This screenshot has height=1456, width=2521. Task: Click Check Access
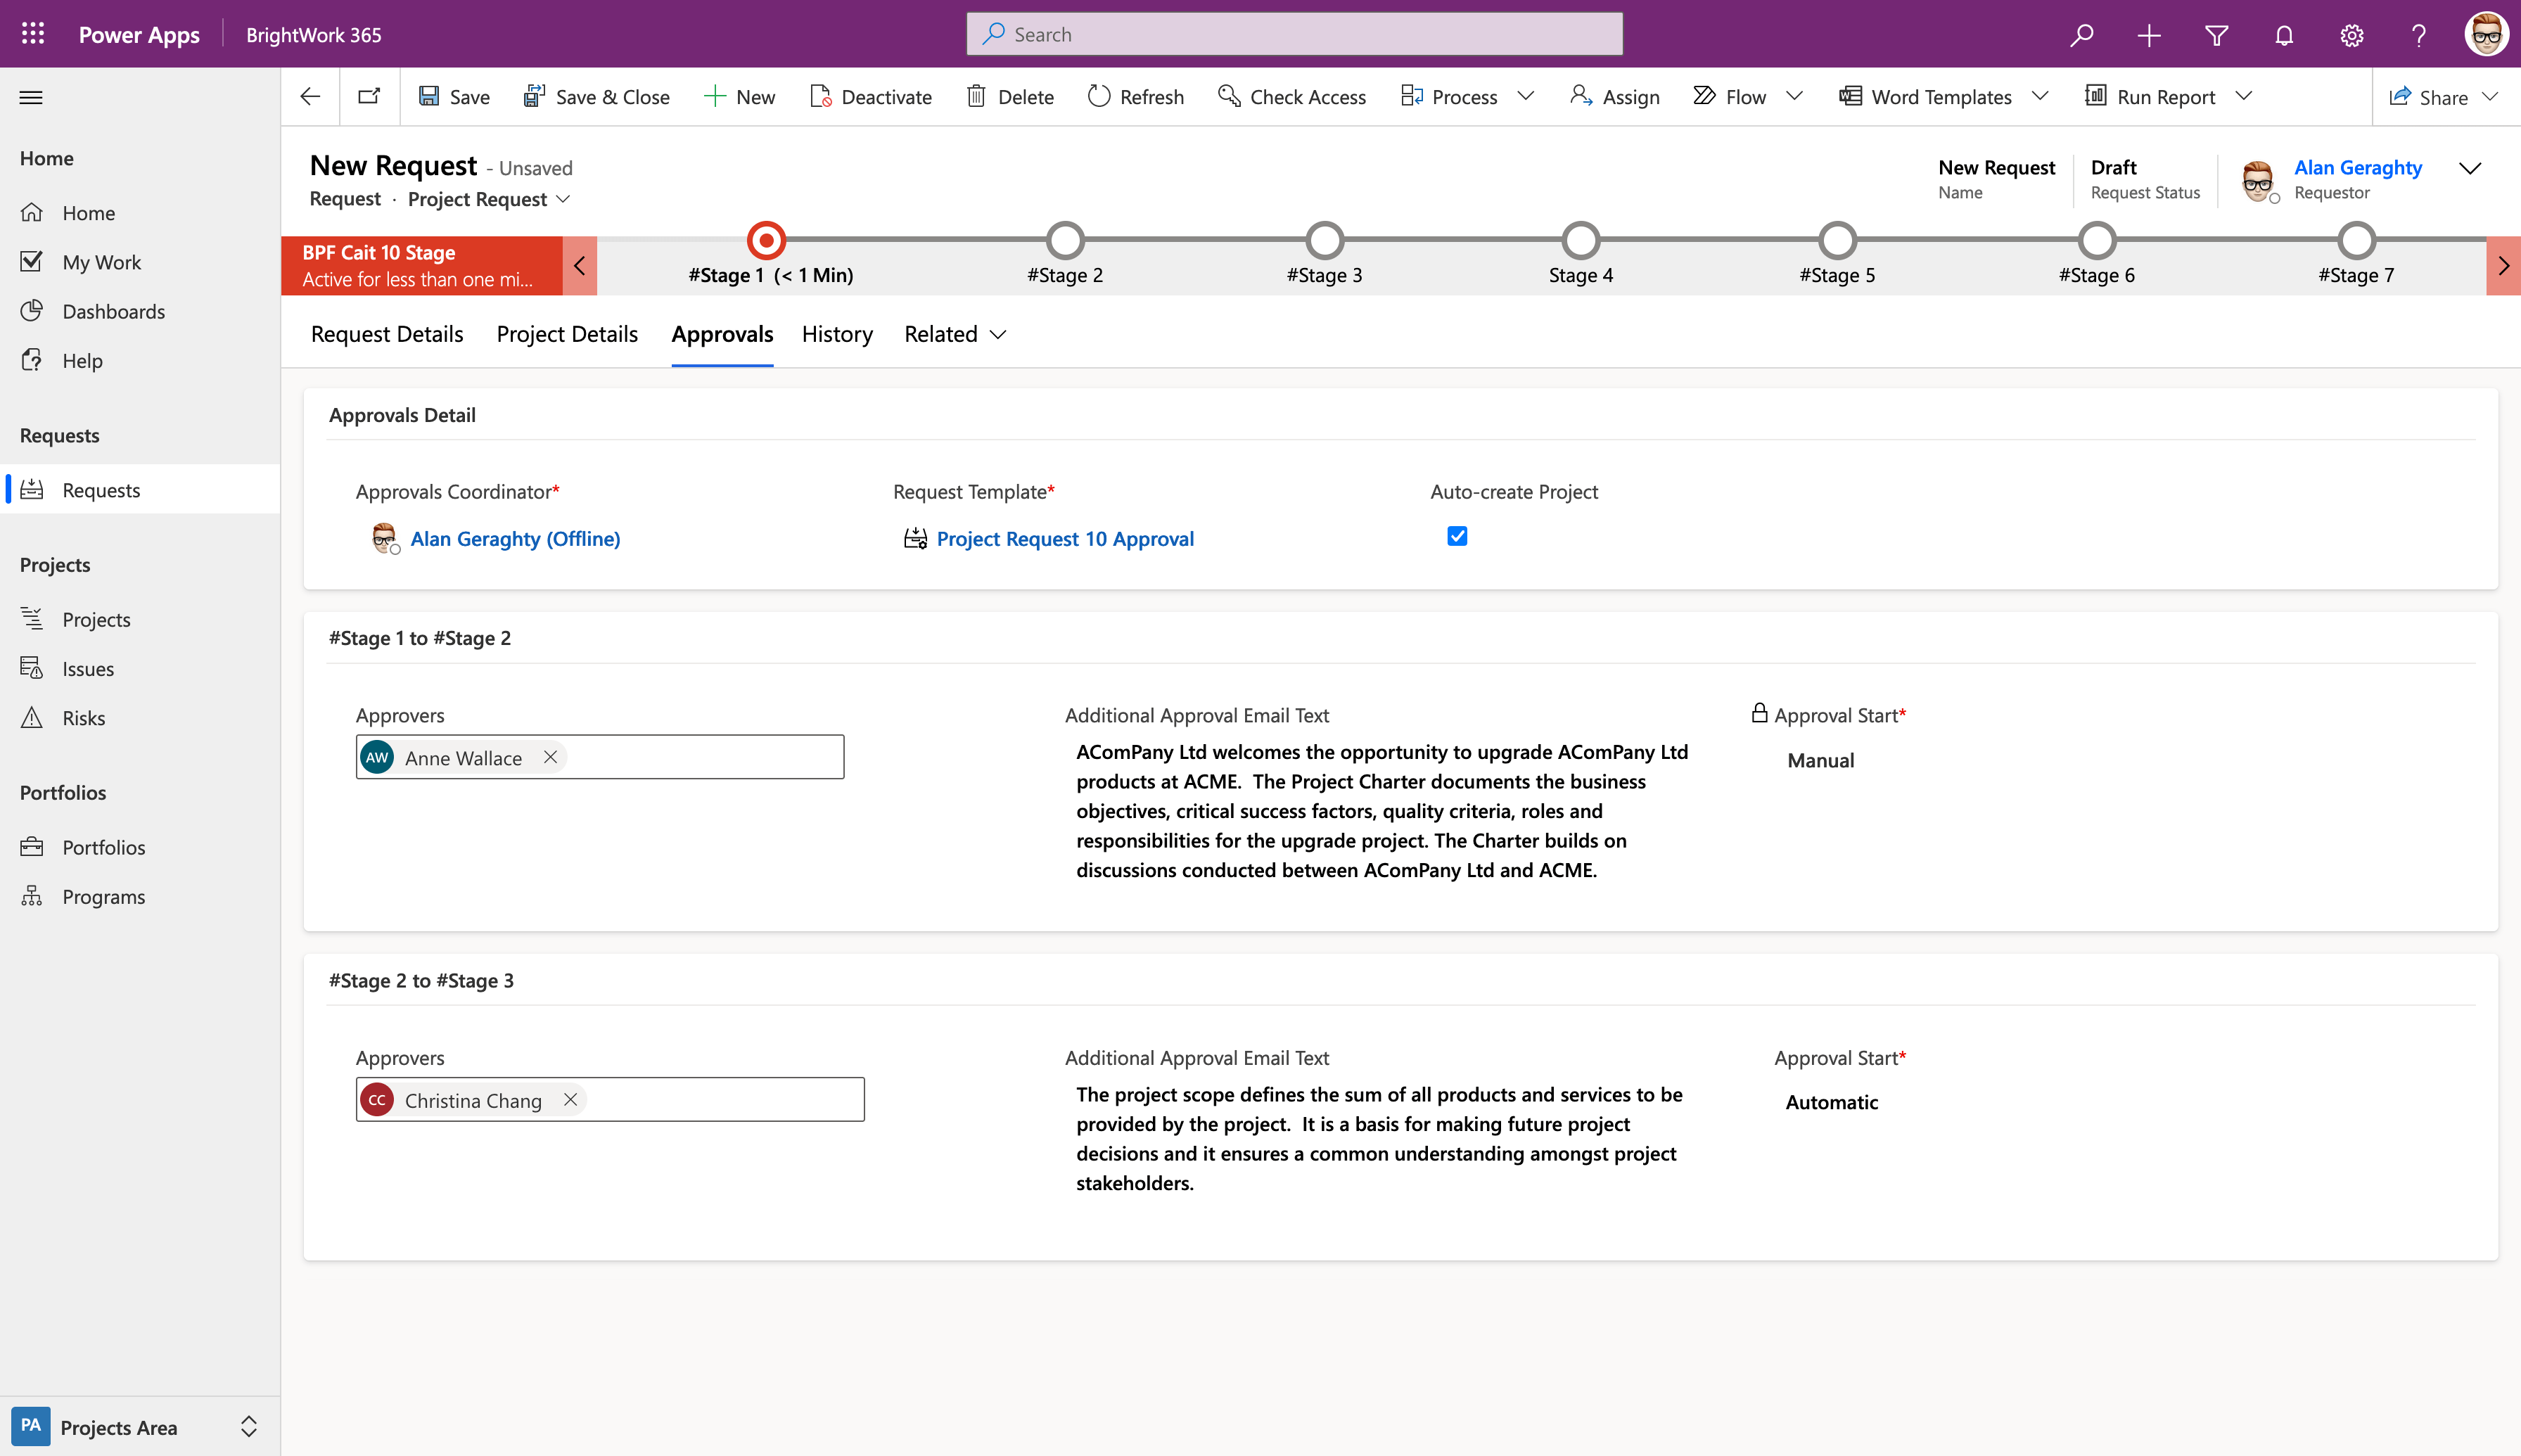[x=1291, y=97]
